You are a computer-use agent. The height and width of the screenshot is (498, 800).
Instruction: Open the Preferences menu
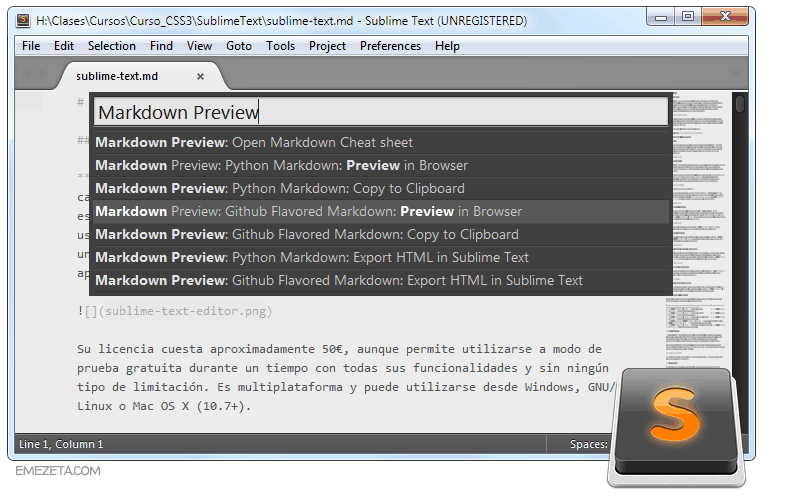390,46
